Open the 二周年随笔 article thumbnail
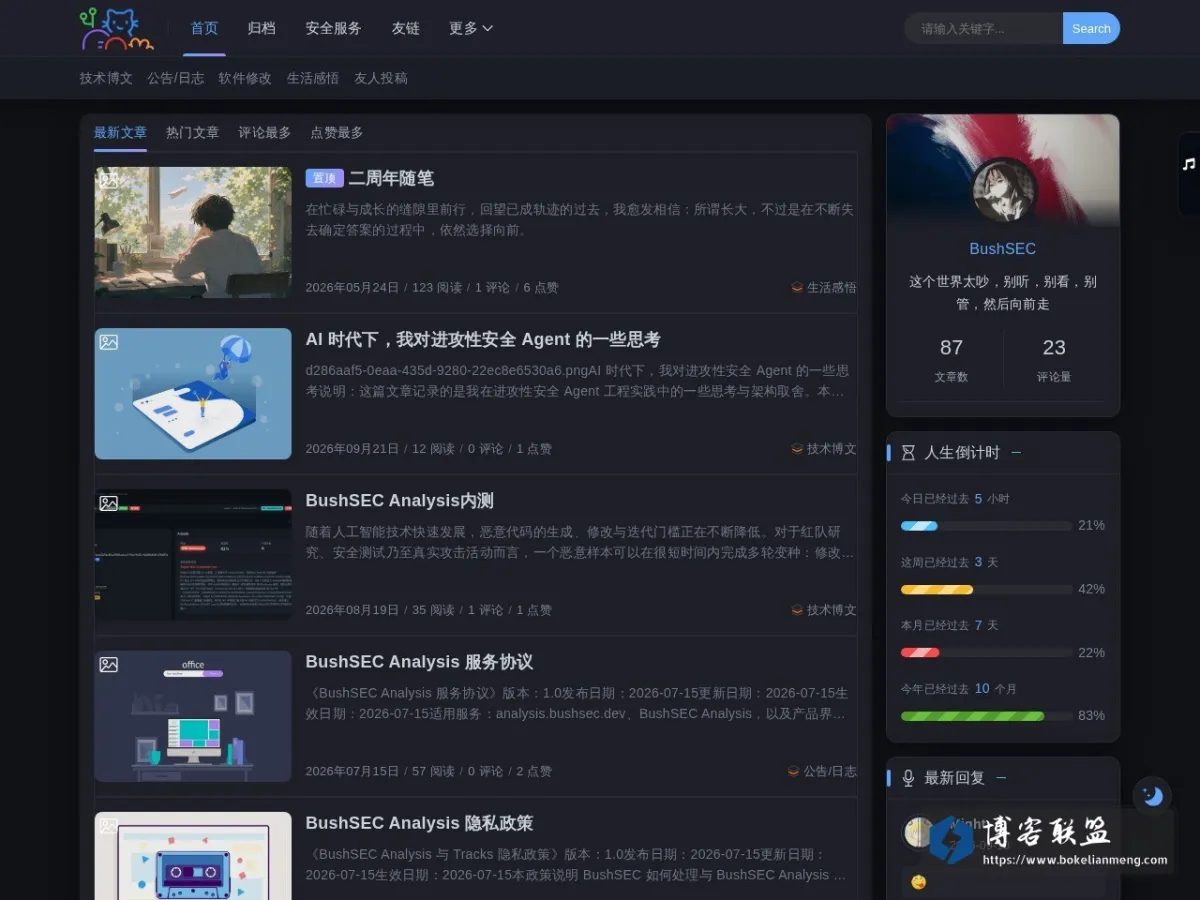The height and width of the screenshot is (900, 1200). click(x=193, y=233)
